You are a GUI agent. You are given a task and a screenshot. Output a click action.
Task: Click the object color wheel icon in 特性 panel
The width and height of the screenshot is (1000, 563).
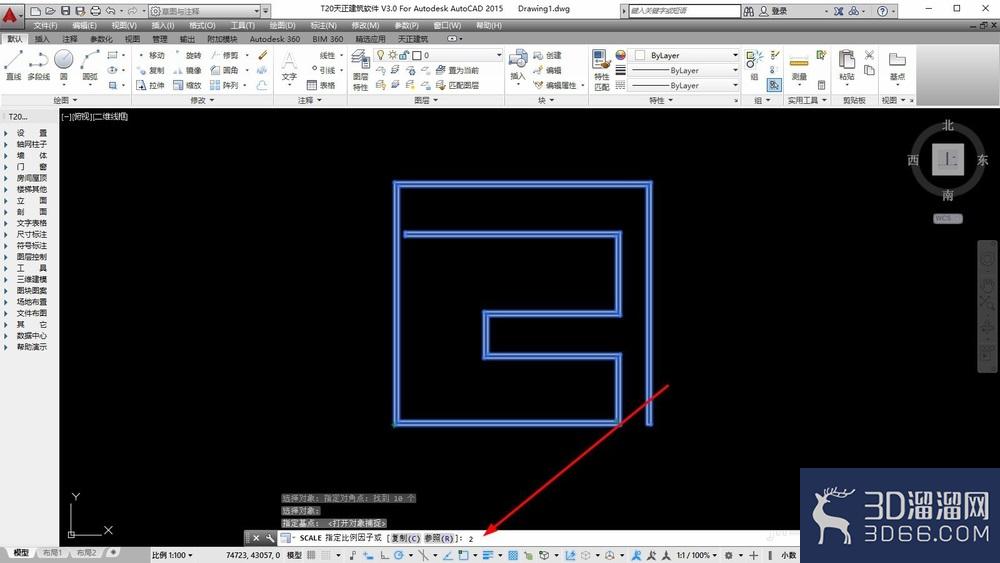[x=621, y=55]
